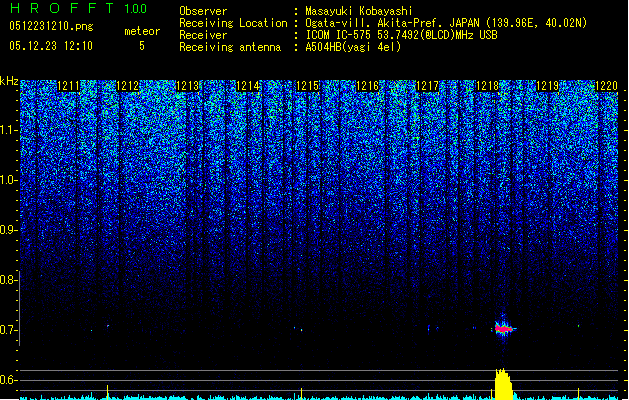
Task: Click the 0.9 kHz axis label
Action: 9,230
